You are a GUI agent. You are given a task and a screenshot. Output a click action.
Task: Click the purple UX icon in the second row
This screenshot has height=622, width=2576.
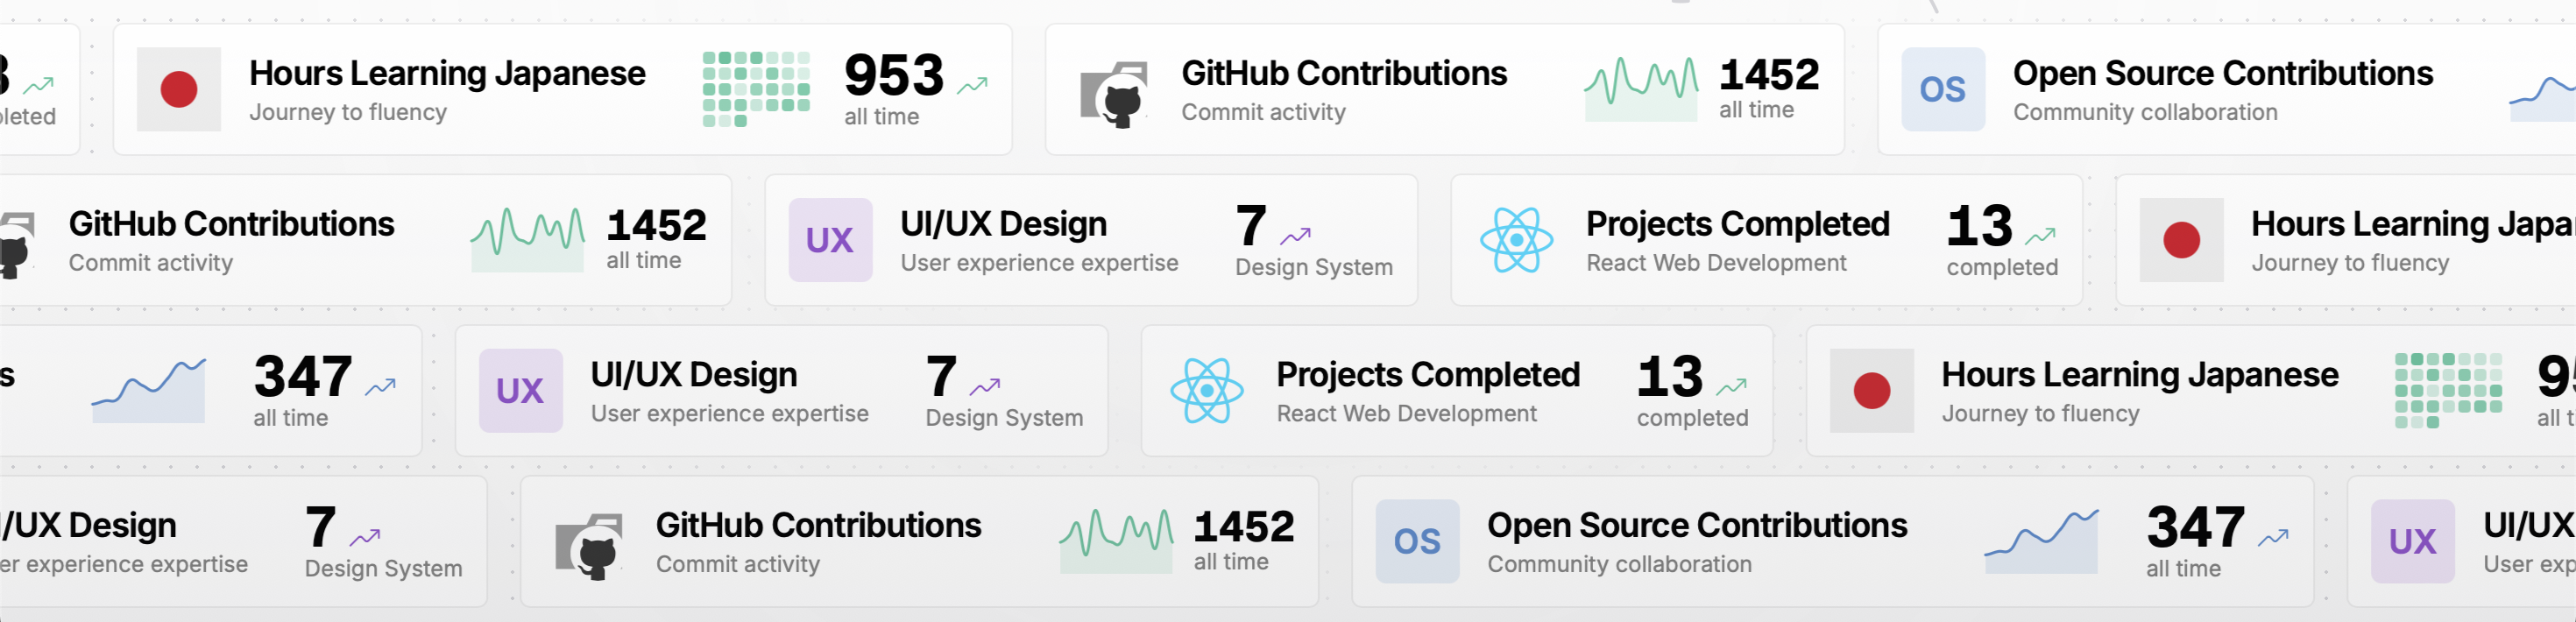pos(831,240)
